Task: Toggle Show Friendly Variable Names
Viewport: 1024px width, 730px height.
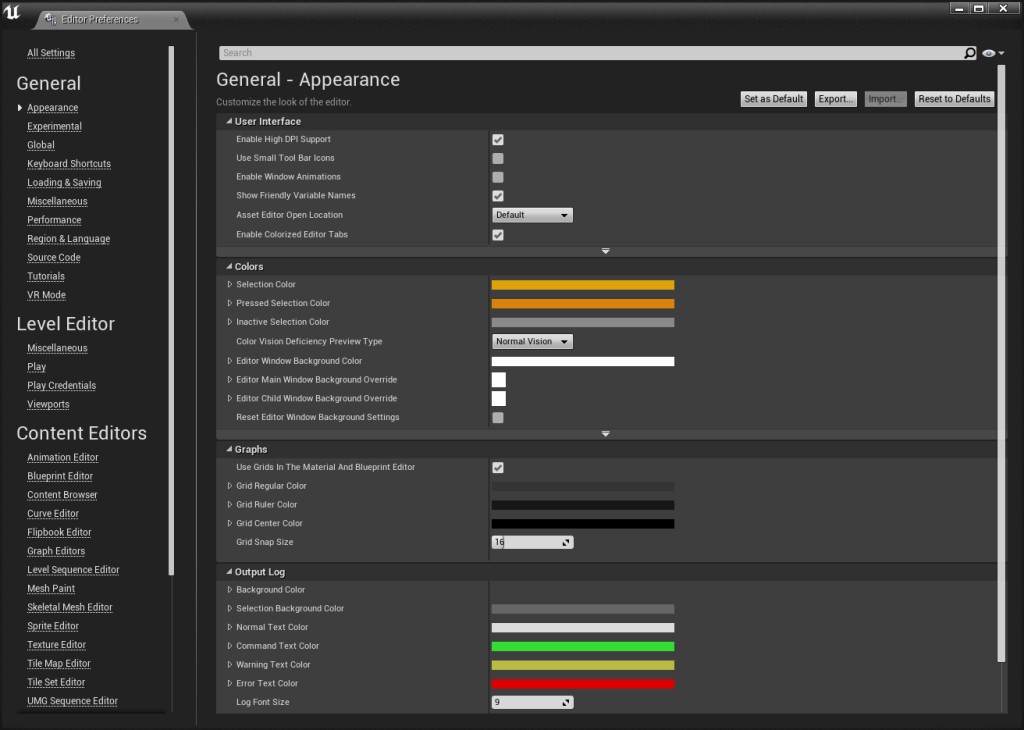Action: (x=498, y=196)
